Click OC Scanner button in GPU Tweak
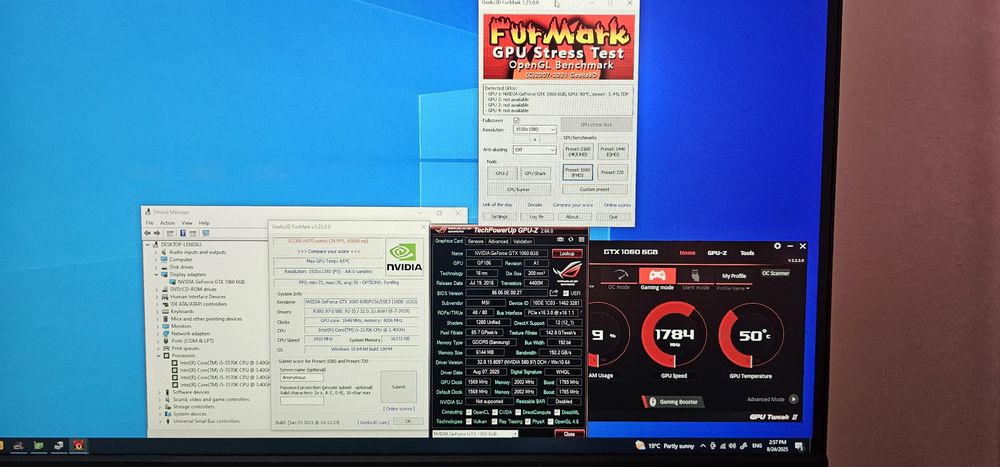Viewport: 1000px width, 467px height. point(776,273)
